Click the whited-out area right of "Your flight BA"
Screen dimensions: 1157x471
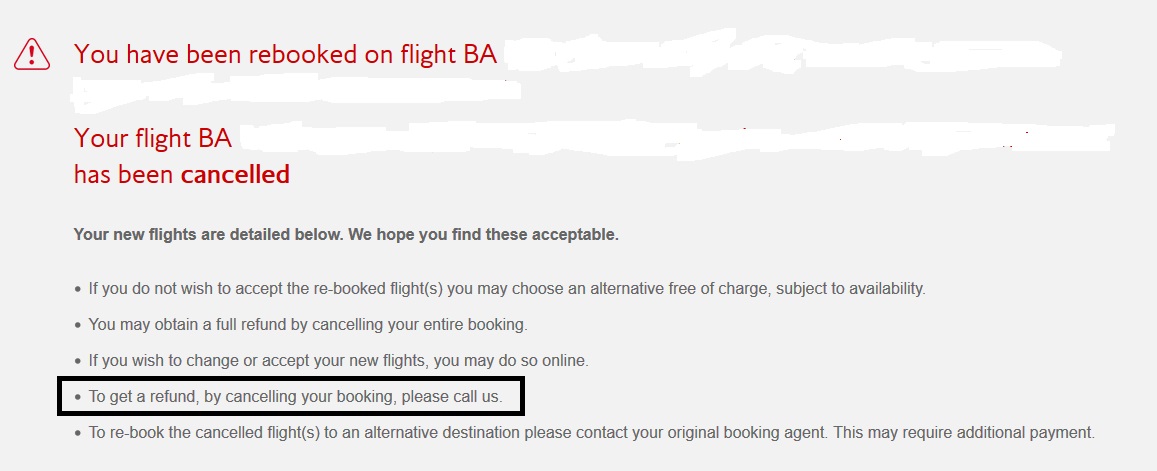tap(680, 138)
